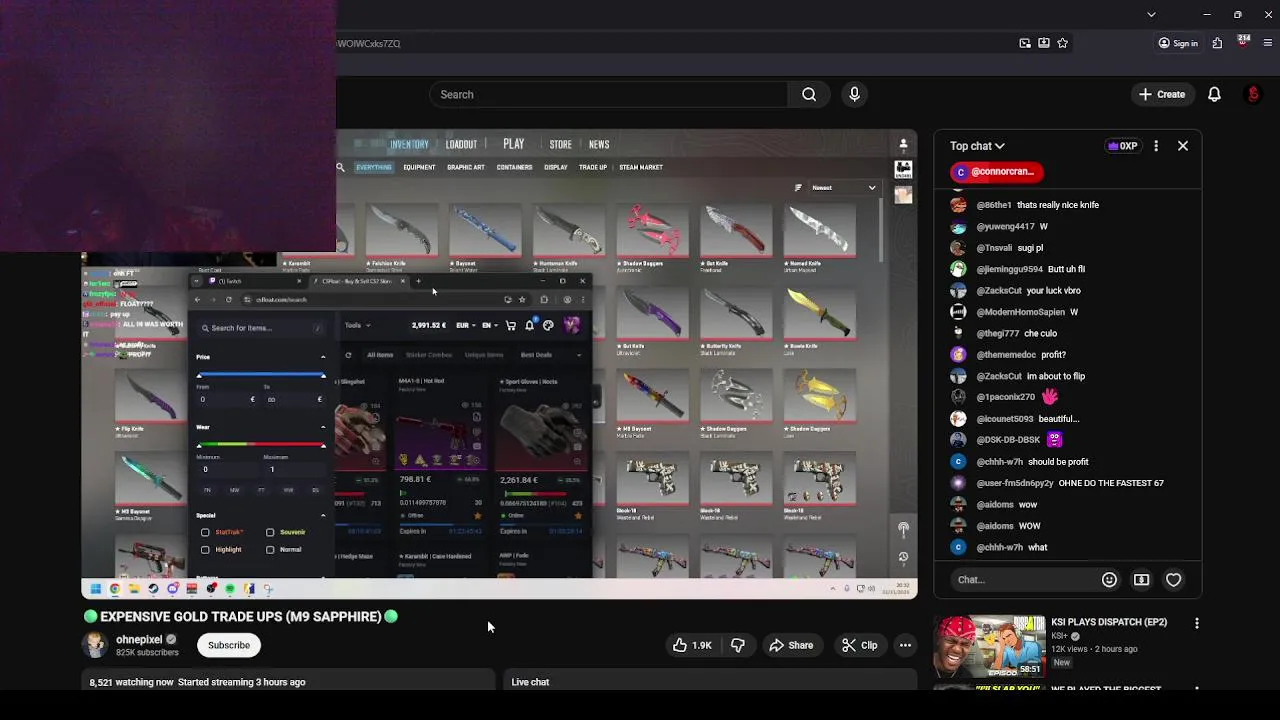Open the CSFloat Tools dropdown
The image size is (1280, 720).
pyautogui.click(x=357, y=325)
